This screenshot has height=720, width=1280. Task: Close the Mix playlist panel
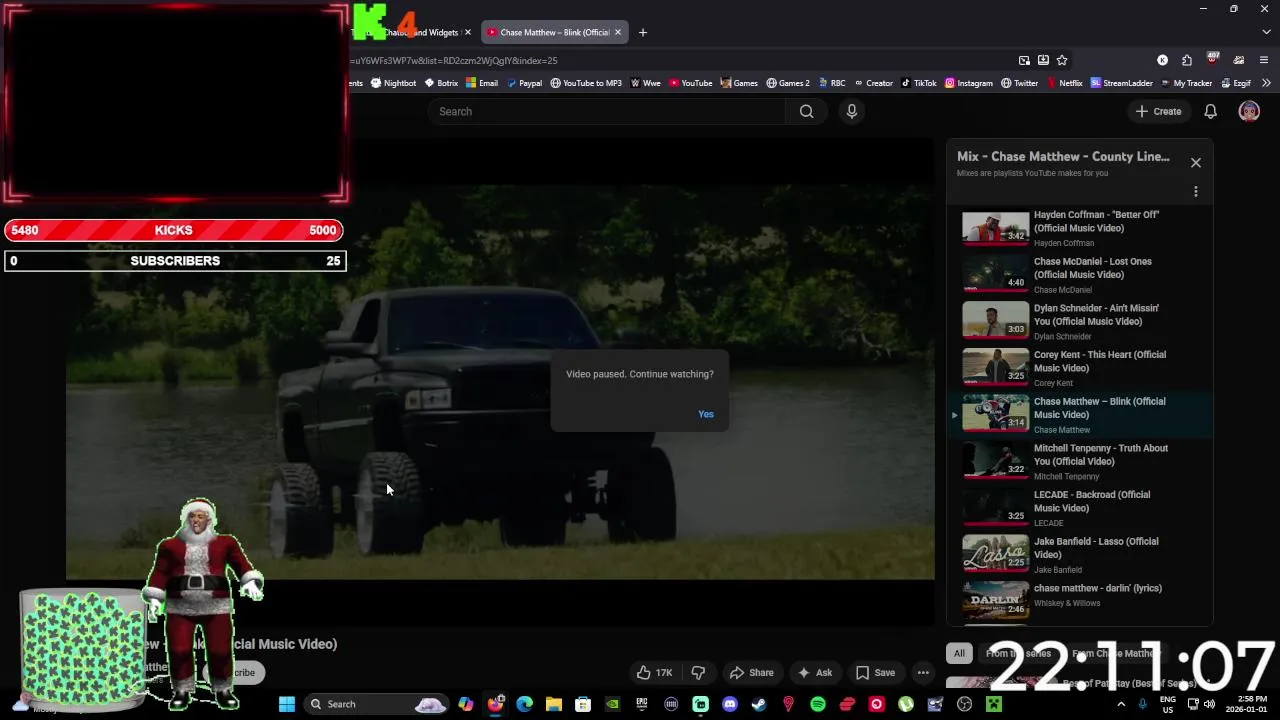tap(1195, 162)
